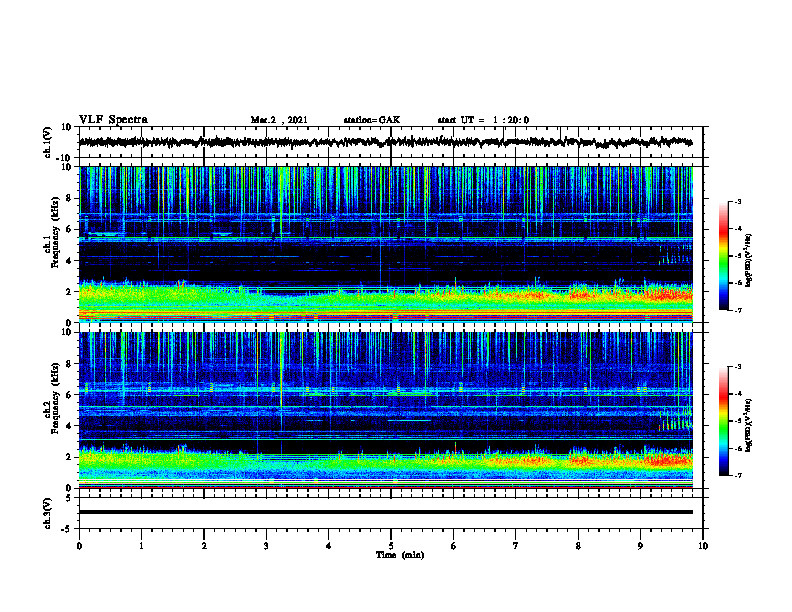This screenshot has width=792, height=612.
Task: Click the "station=GAK" header label
Action: [x=372, y=120]
